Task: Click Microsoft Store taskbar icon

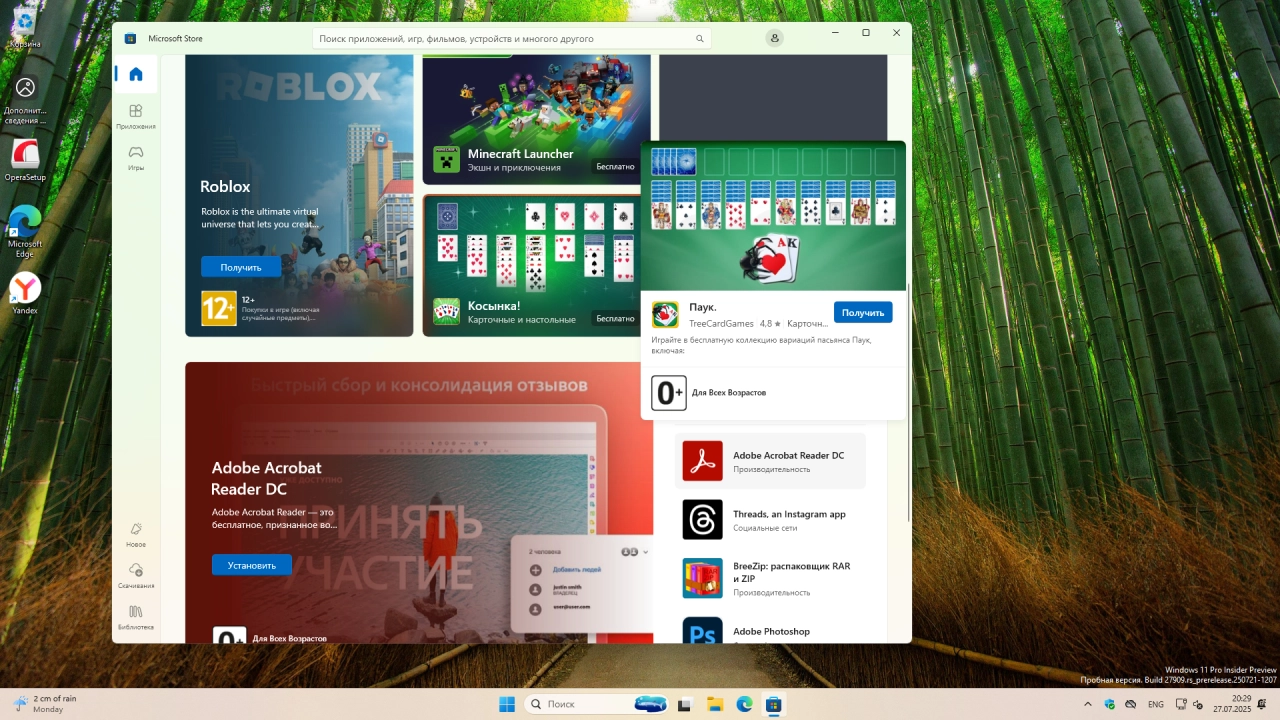Action: pos(773,704)
